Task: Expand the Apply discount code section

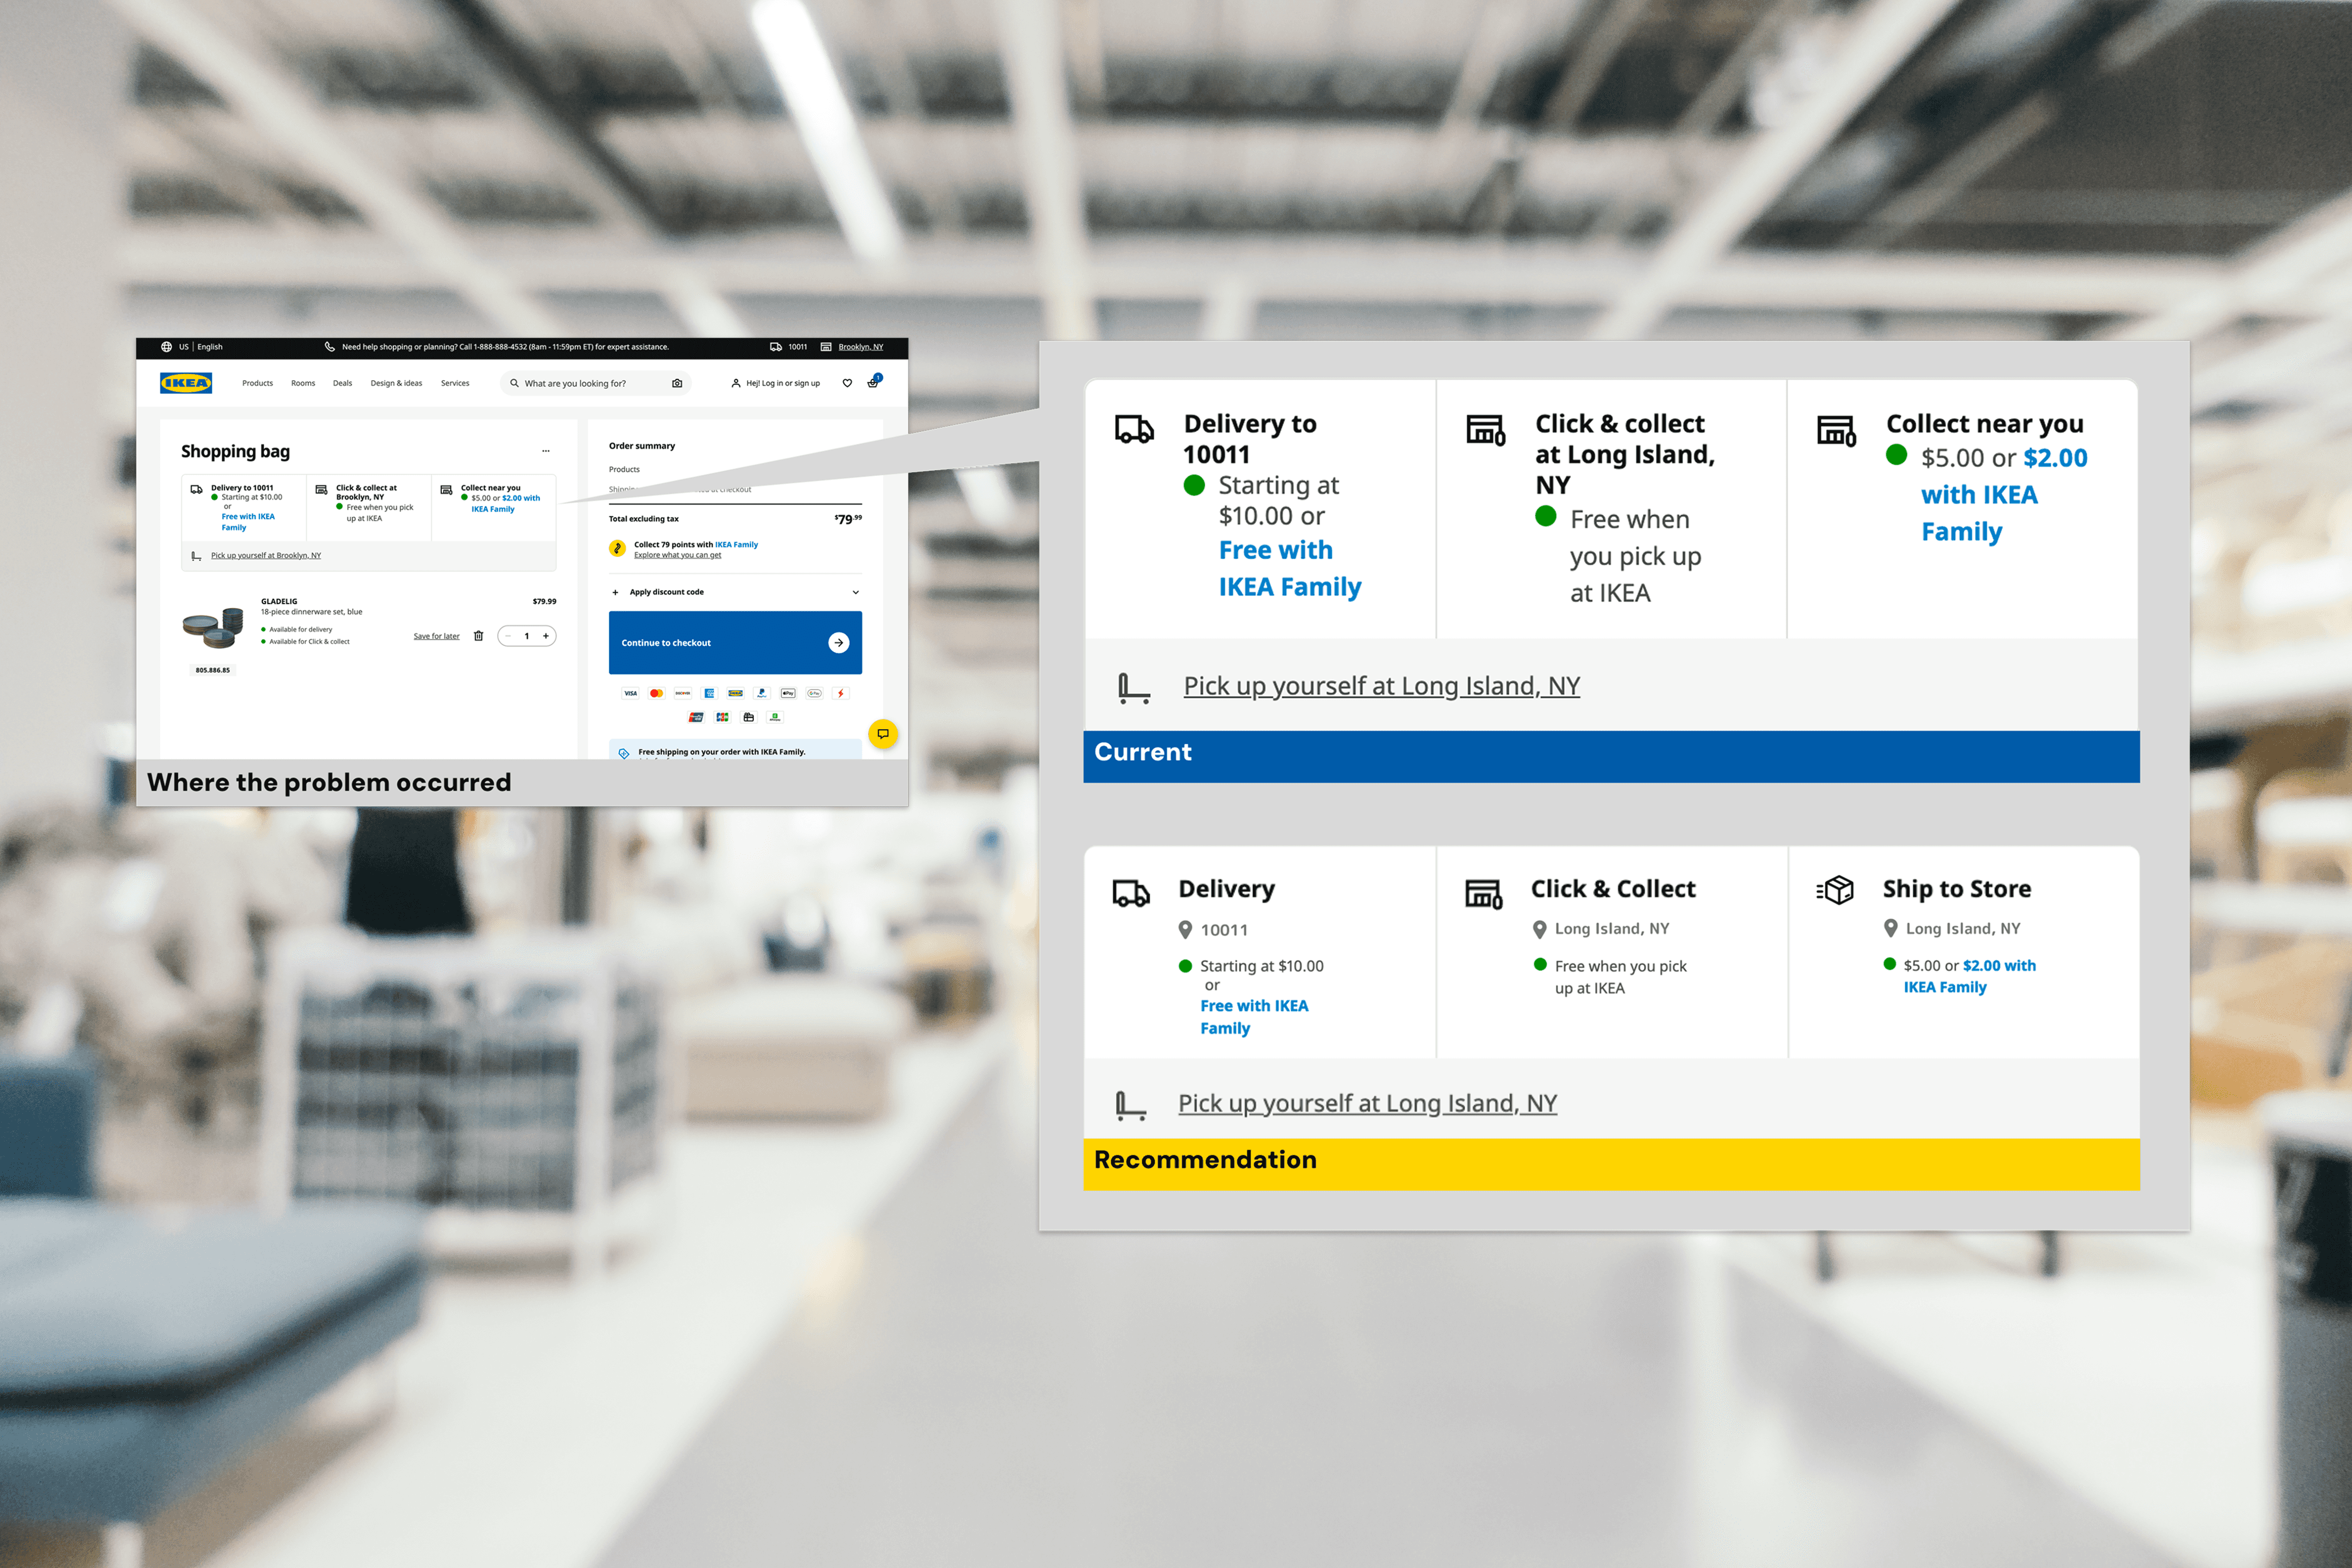Action: [x=666, y=593]
